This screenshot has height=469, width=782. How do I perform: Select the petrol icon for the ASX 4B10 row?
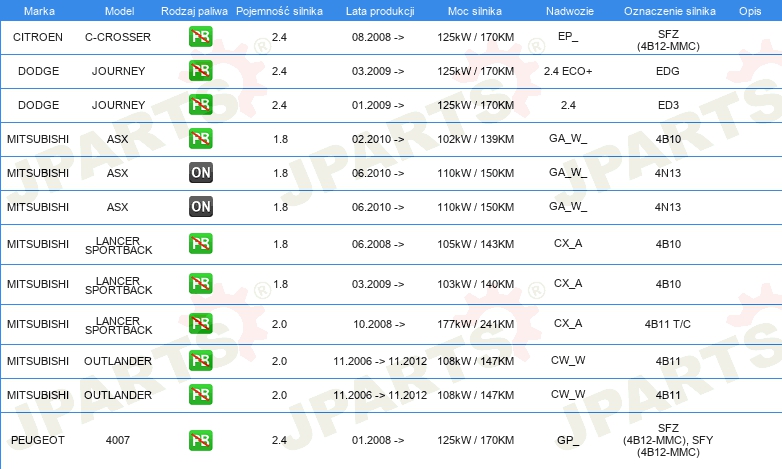pyautogui.click(x=200, y=138)
